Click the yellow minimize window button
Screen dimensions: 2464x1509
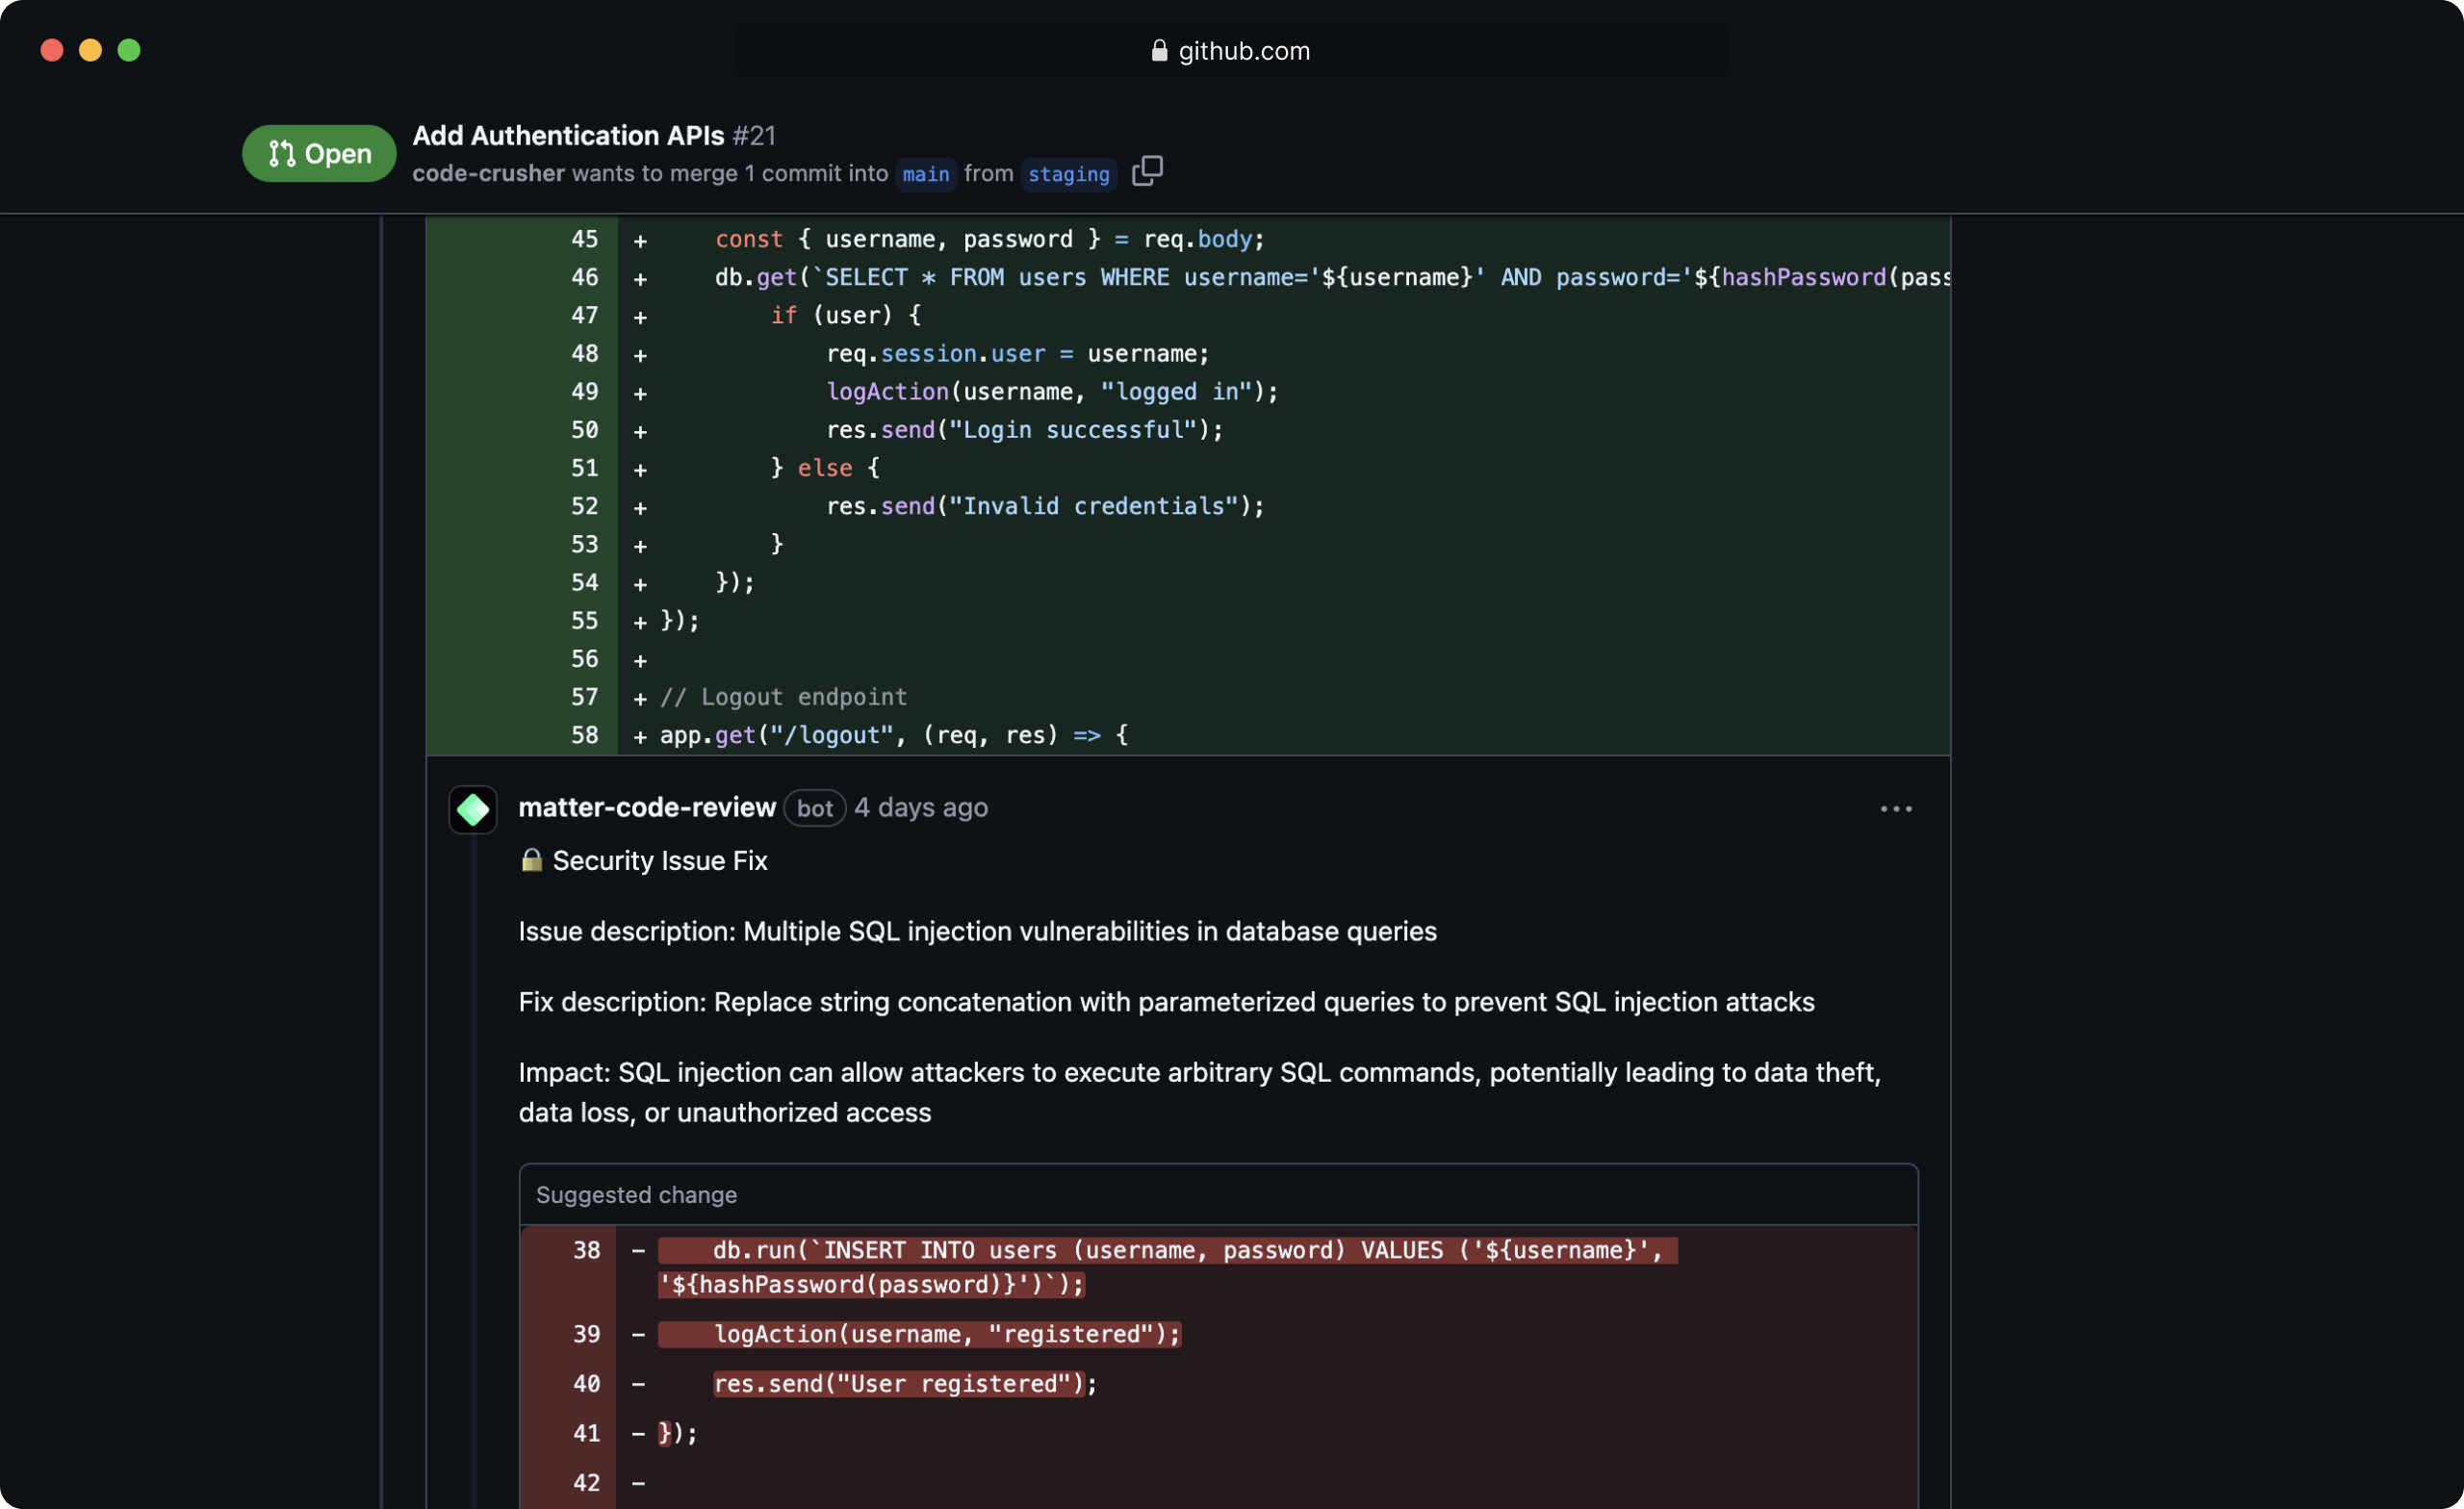pos(90,50)
